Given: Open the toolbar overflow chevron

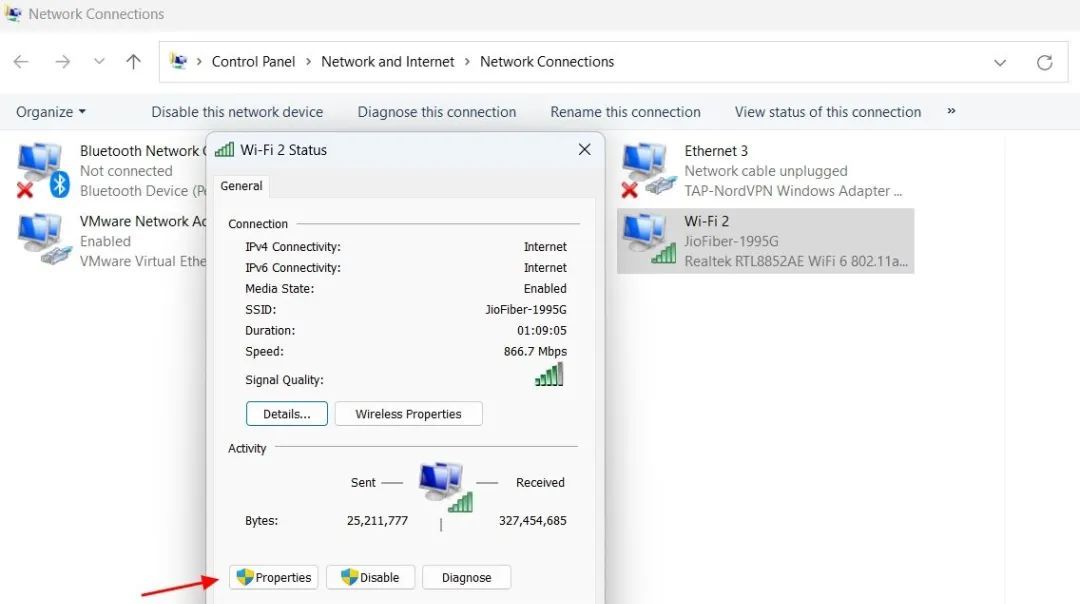Looking at the screenshot, I should tap(951, 112).
